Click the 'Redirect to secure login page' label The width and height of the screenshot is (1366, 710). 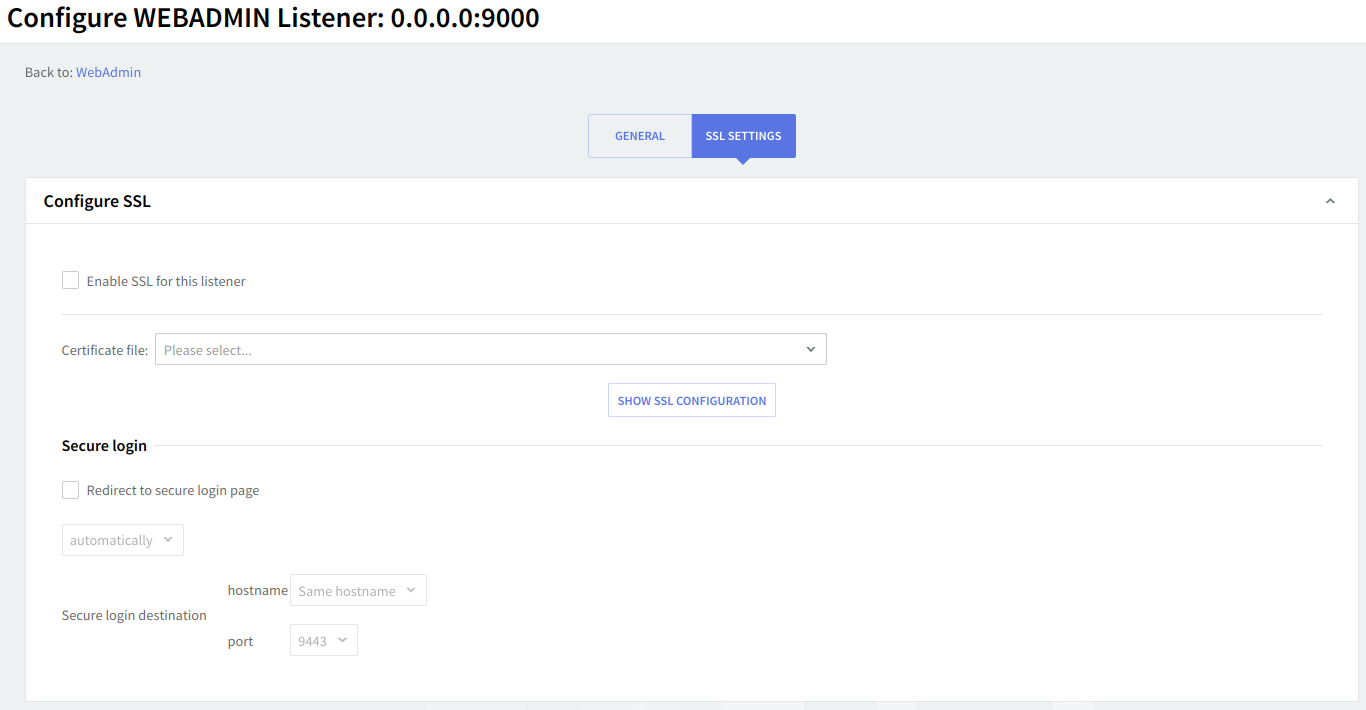(x=173, y=490)
